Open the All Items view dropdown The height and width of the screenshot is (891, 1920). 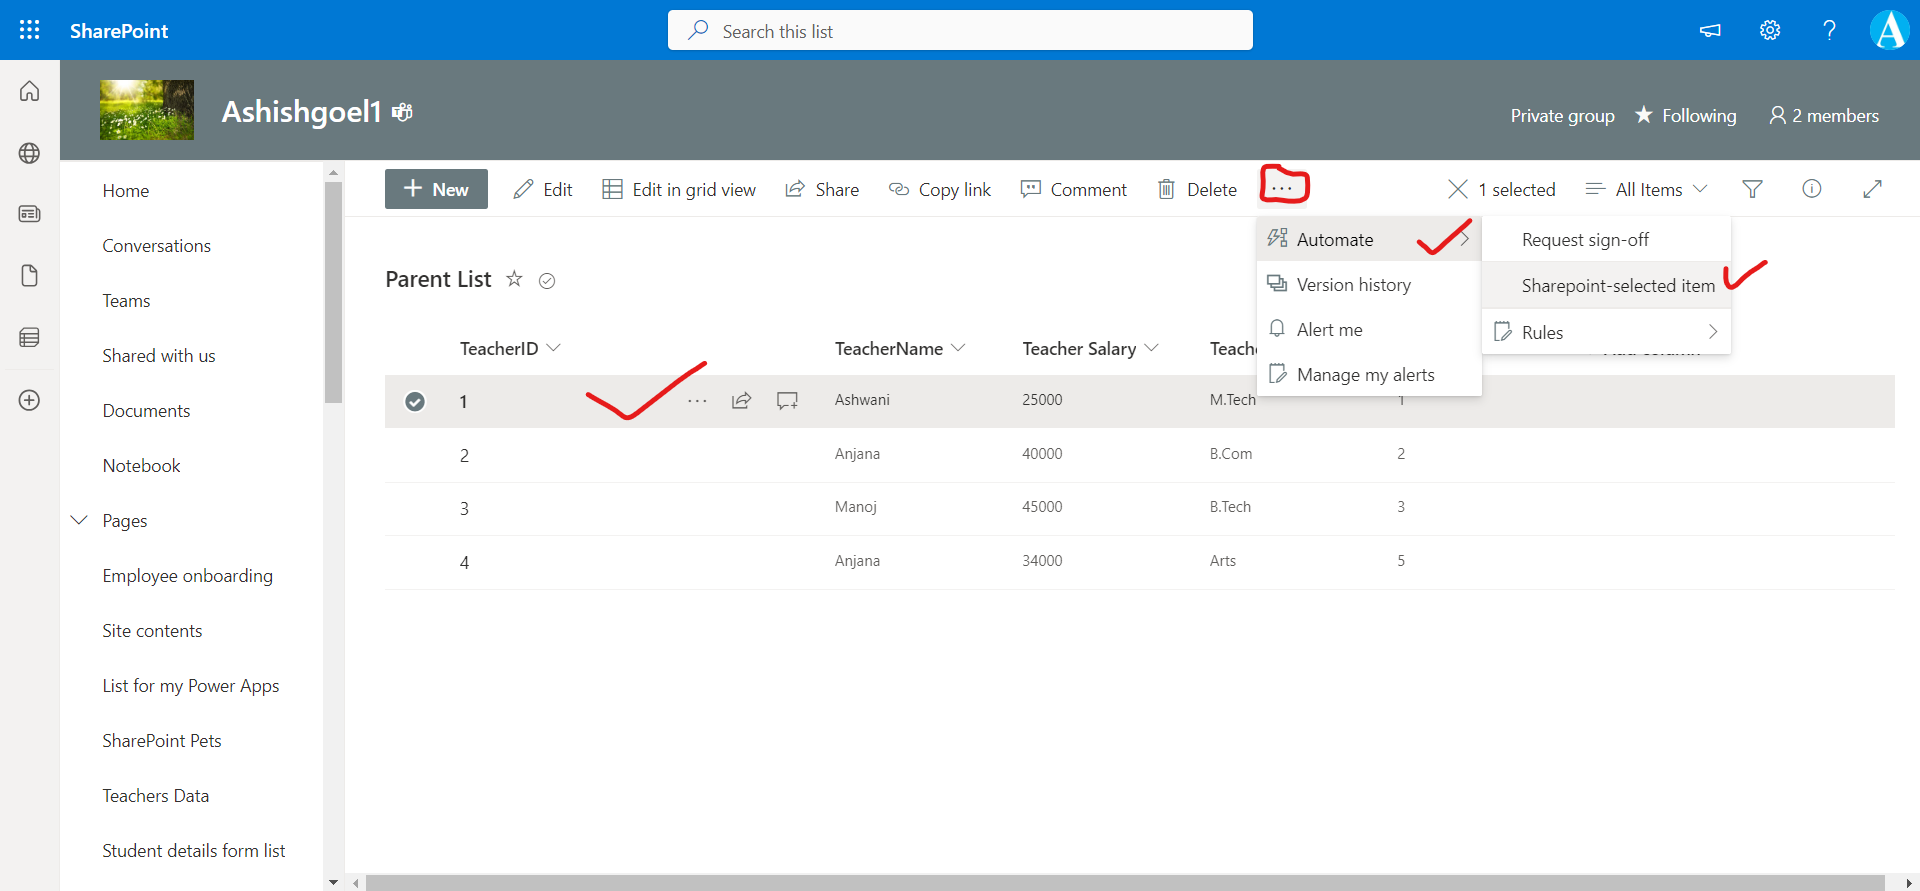[1647, 189]
